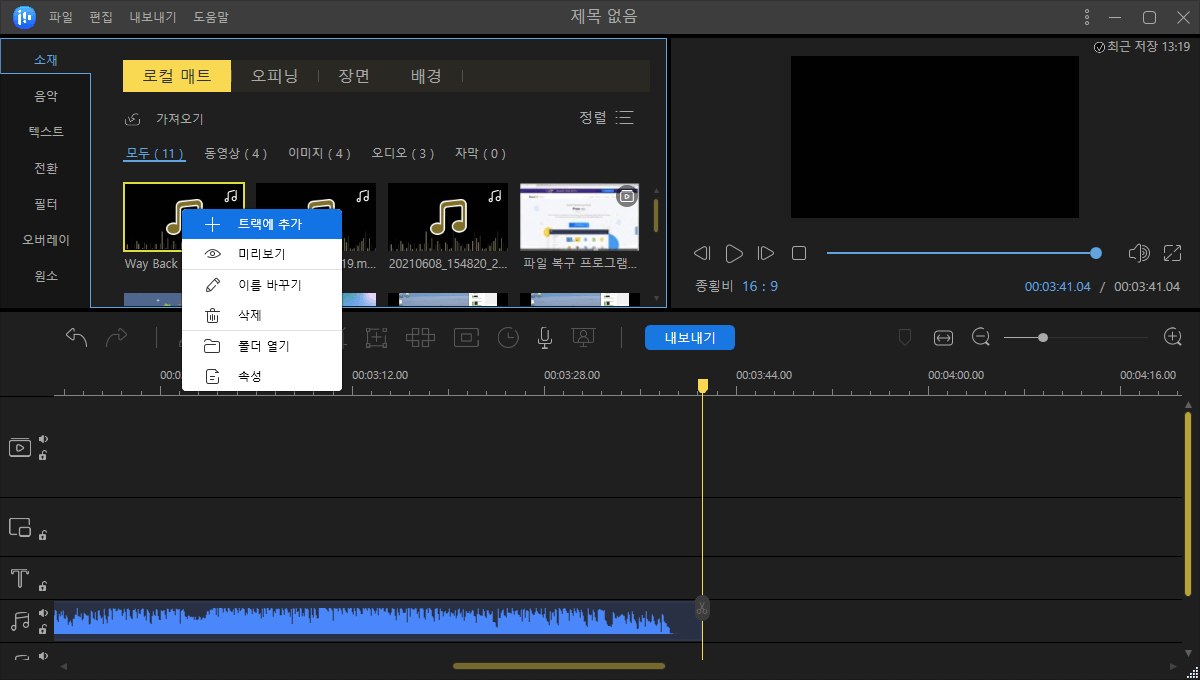The height and width of the screenshot is (680, 1200).
Task: Open the duration tool with the clock icon
Action: pos(508,338)
